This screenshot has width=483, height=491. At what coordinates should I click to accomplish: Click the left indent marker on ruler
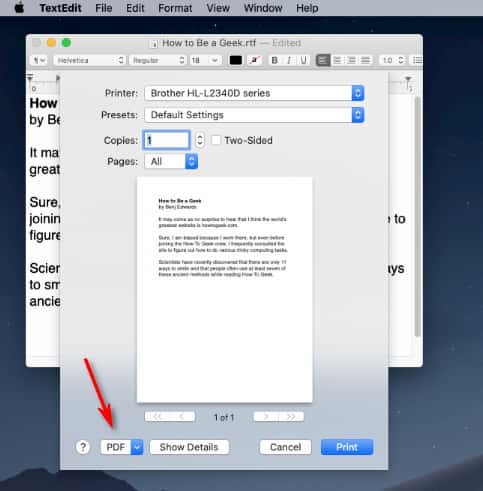[x=30, y=78]
